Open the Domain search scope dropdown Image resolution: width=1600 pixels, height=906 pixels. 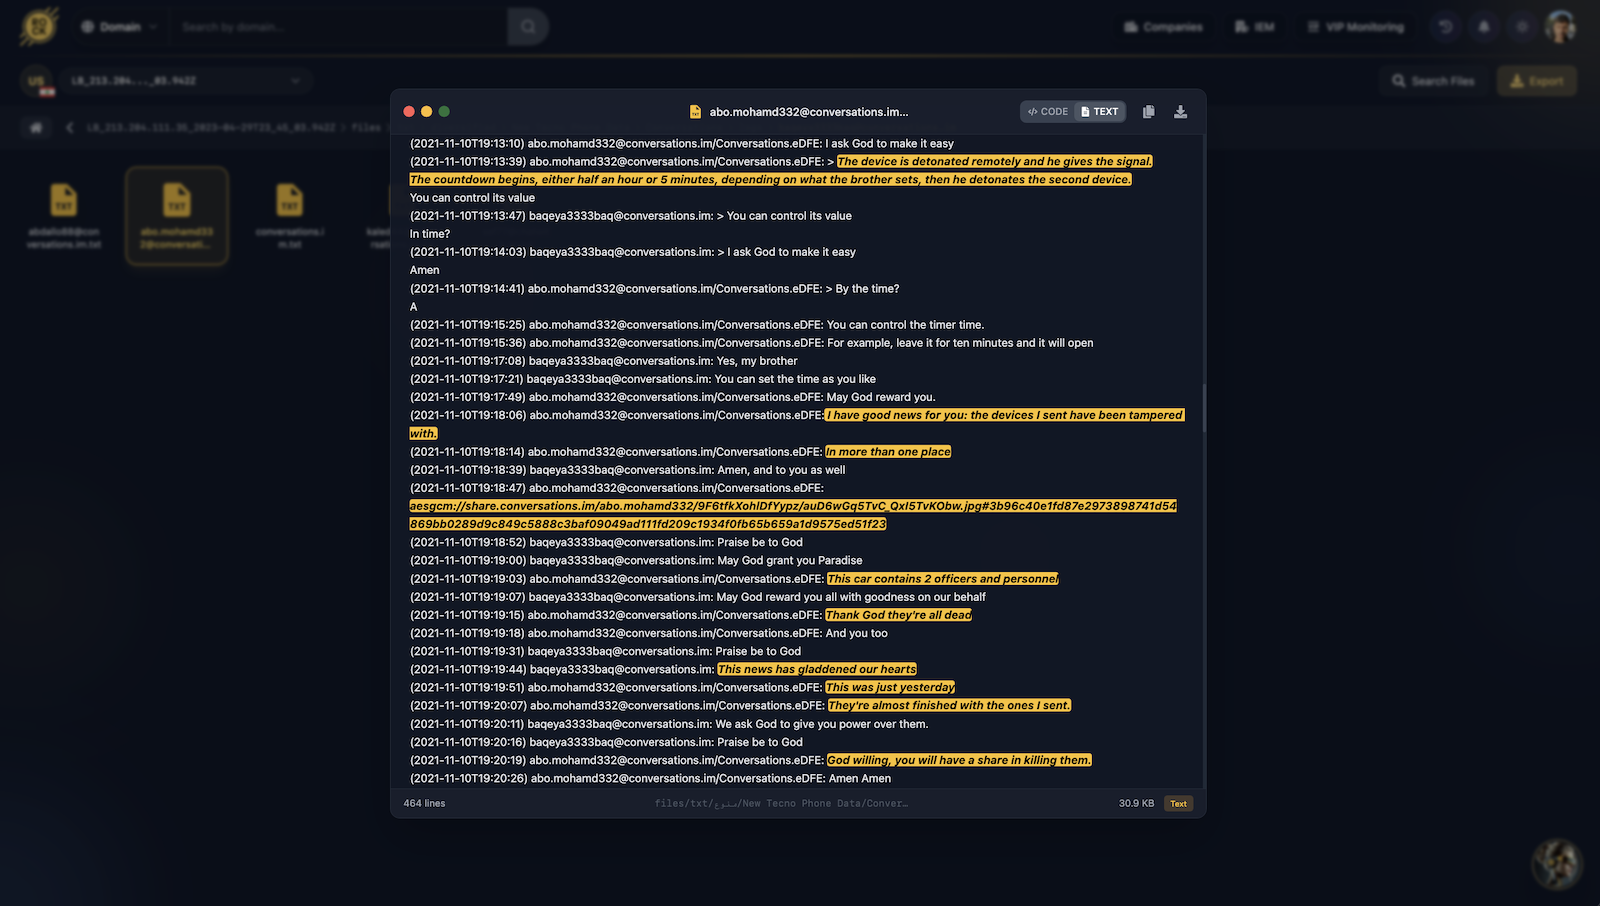[x=120, y=27]
